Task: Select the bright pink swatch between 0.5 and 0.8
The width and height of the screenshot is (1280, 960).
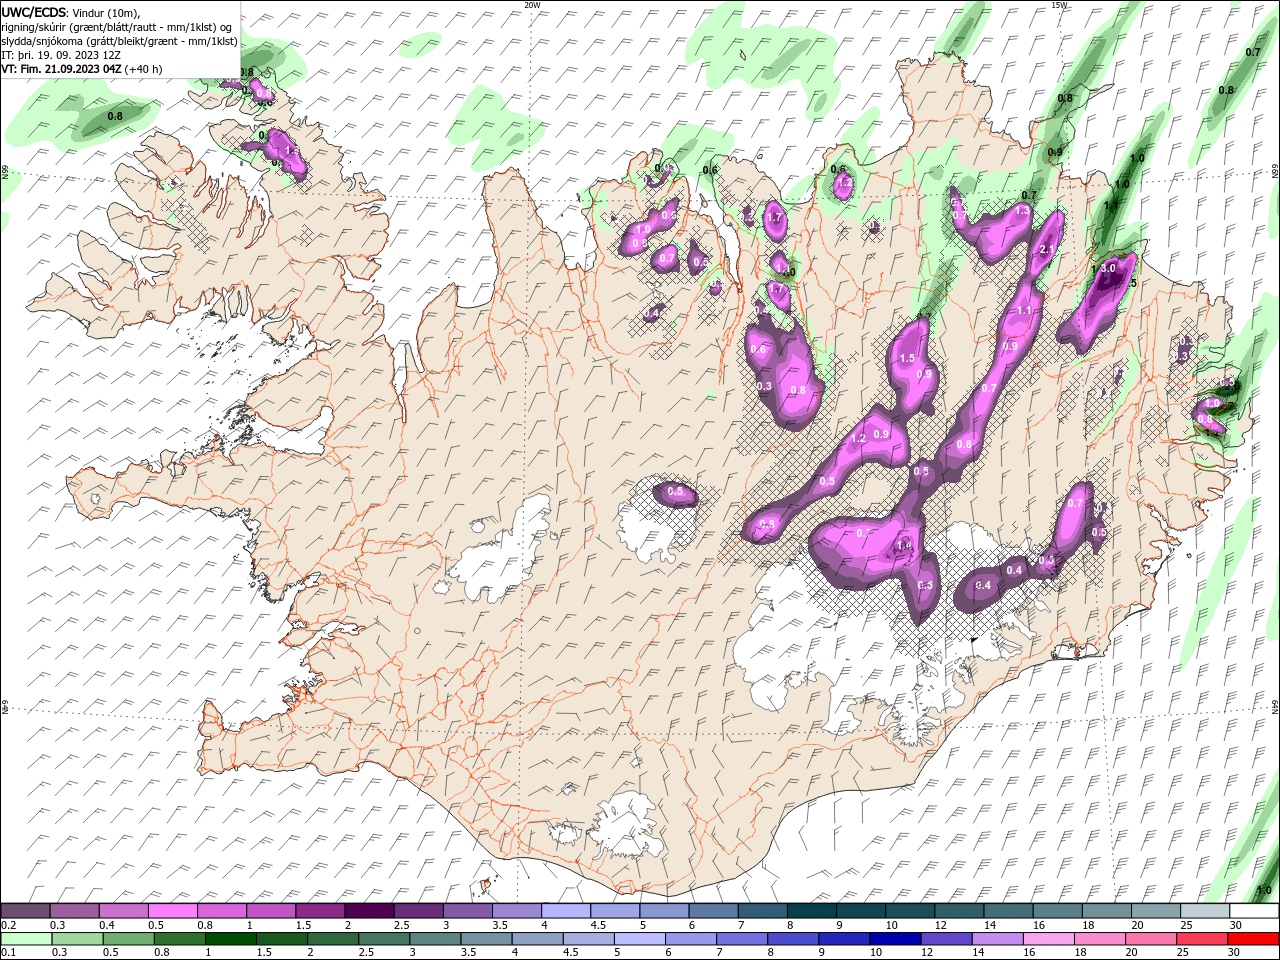Action: click(173, 911)
